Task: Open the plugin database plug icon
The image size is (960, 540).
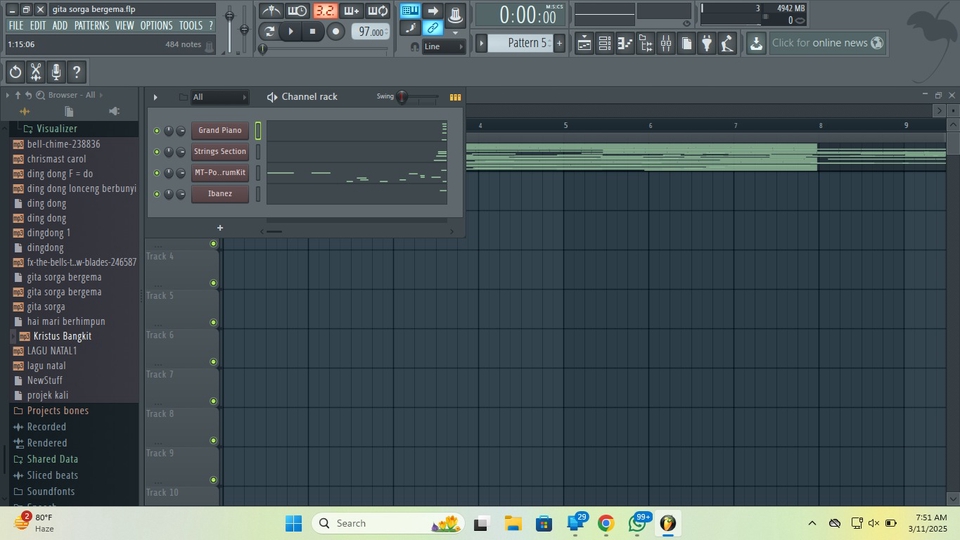Action: [x=707, y=43]
